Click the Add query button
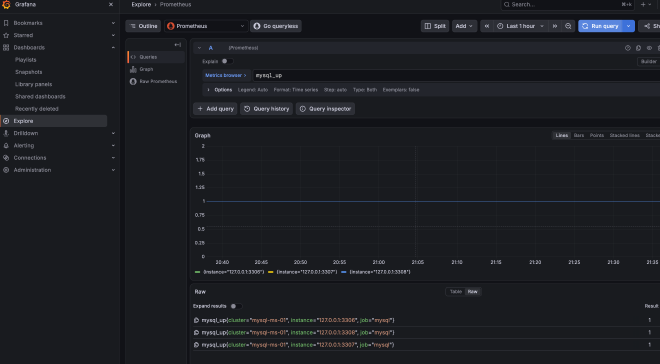This screenshot has width=660, height=364. click(215, 109)
